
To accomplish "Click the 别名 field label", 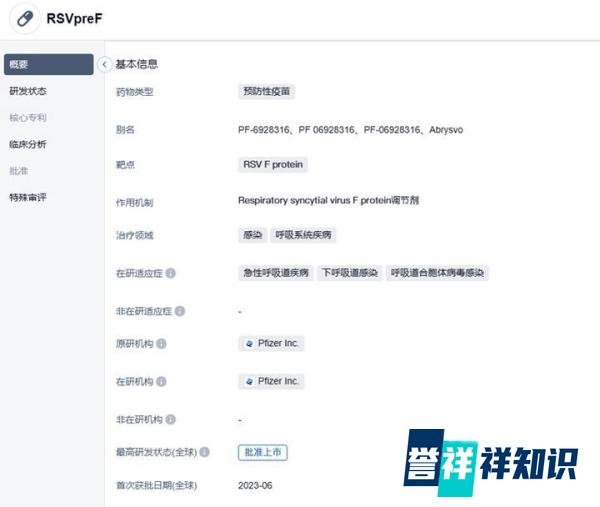I will pos(125,130).
